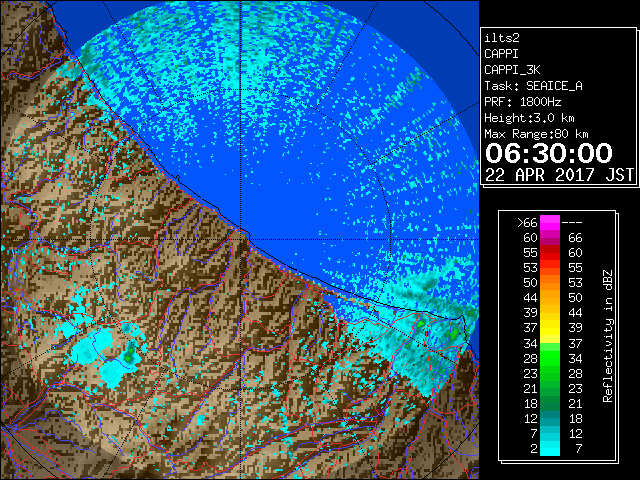Click the '---' legend label
Screen dimensions: 640x480
(572, 223)
